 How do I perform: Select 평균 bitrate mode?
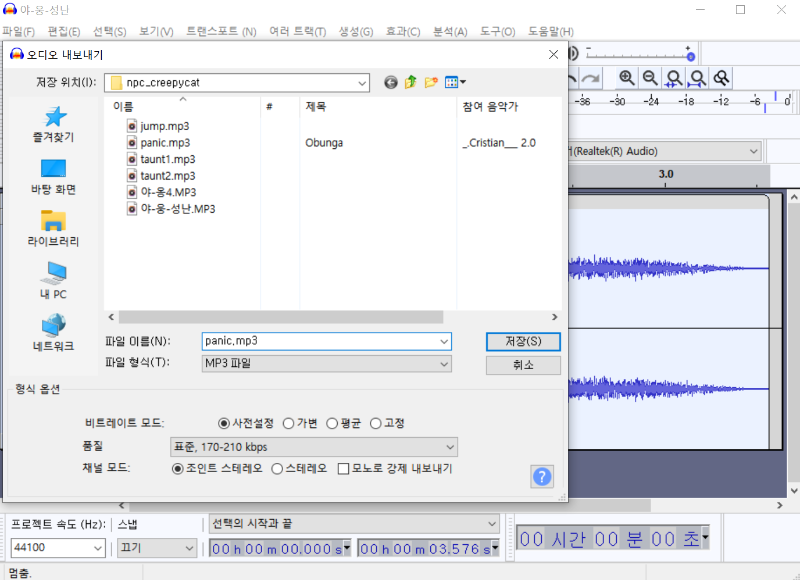332,423
